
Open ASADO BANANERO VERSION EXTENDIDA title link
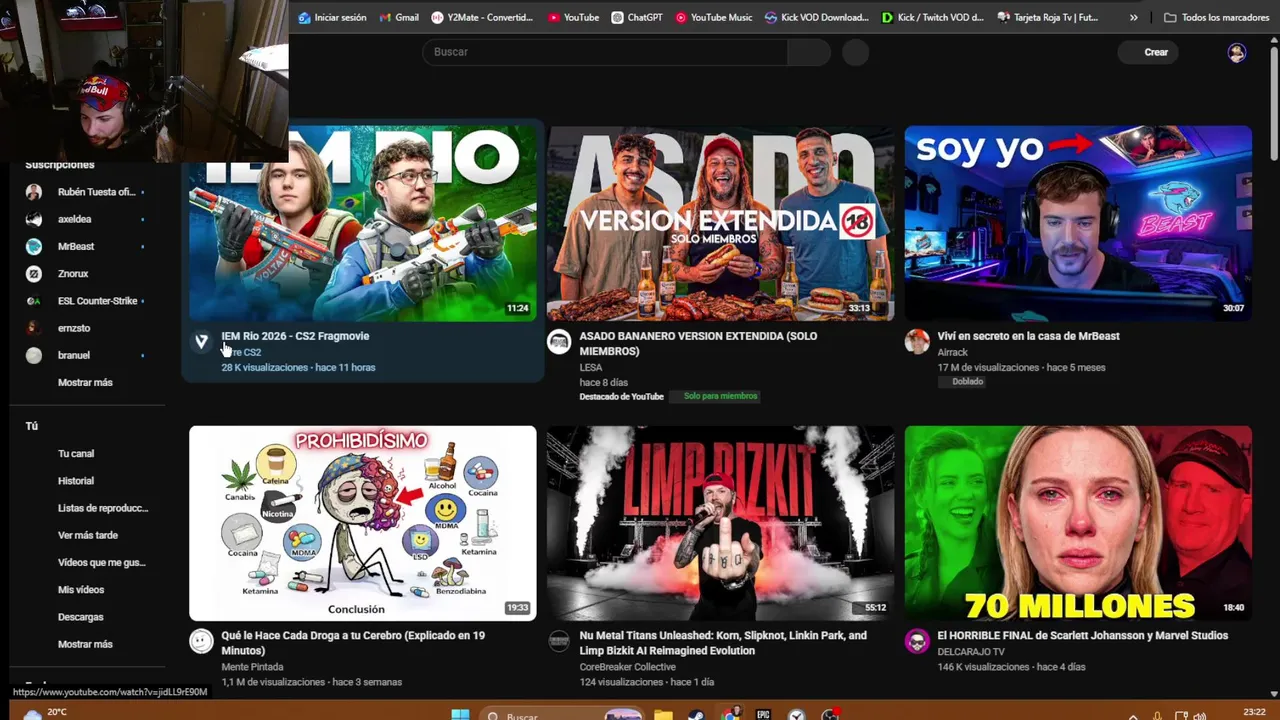click(x=698, y=343)
